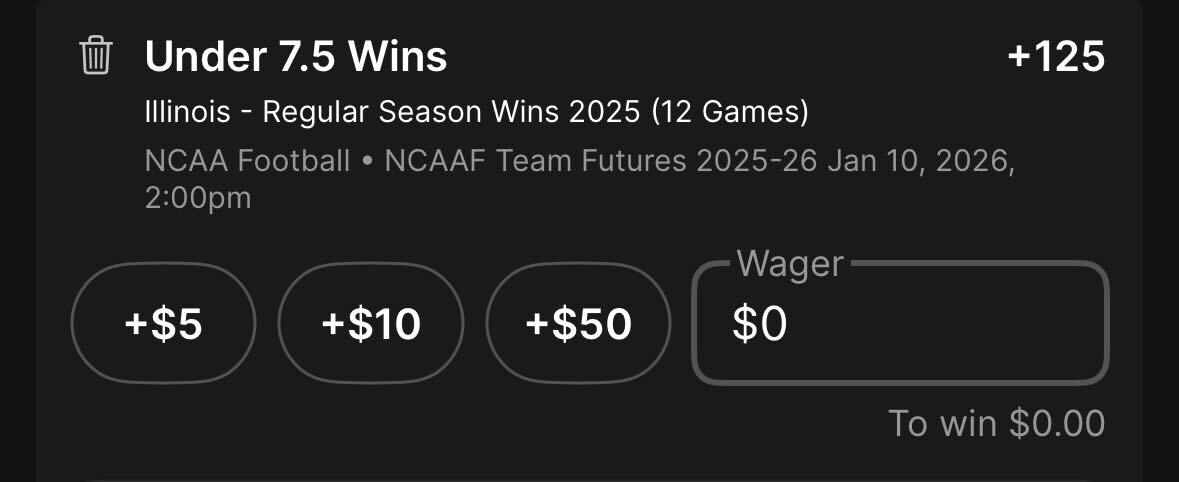Increase stake by $50 using quick-add chip
This screenshot has height=482, width=1179.
coord(578,323)
